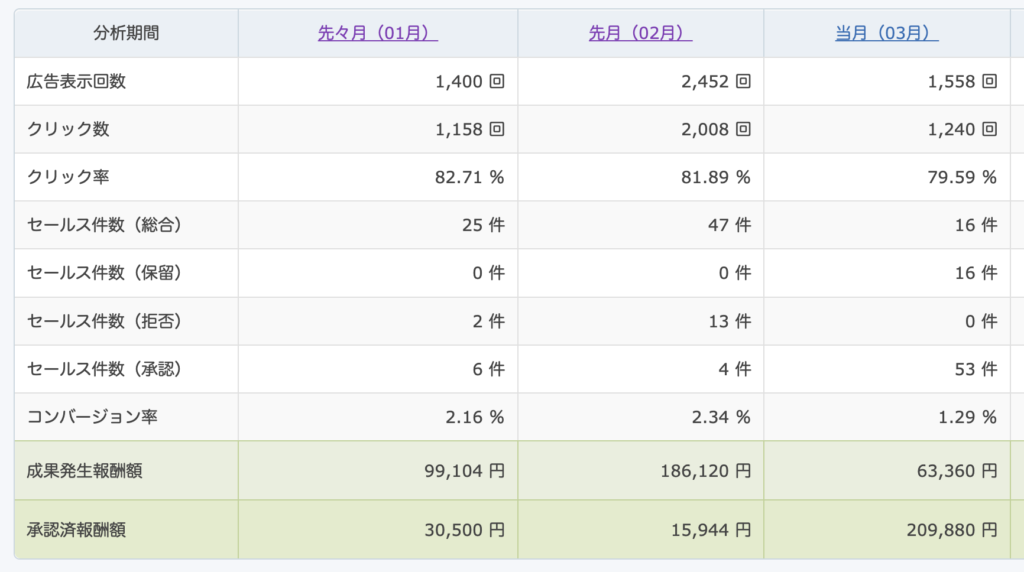Screen dimensions: 1024x572
Task: Click the セールス件数（承認） row label
Action: [104, 369]
